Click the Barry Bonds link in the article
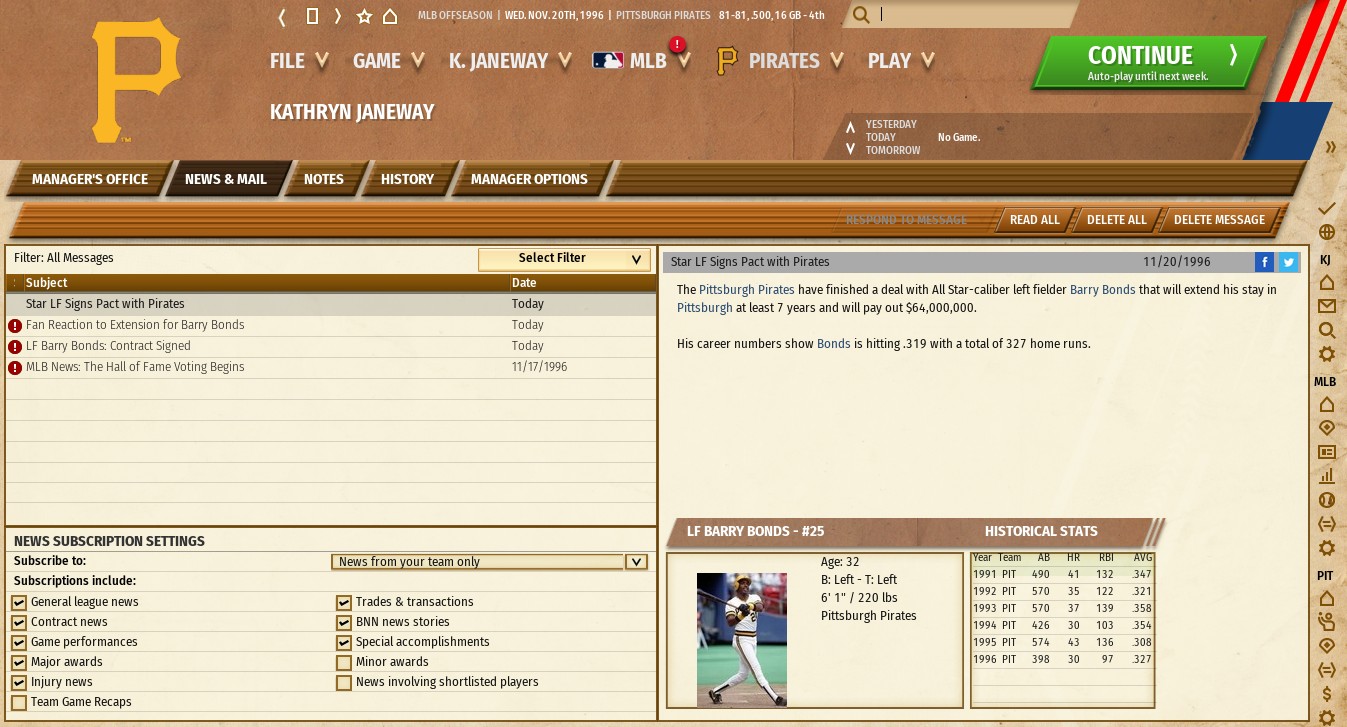The image size is (1347, 727). coord(1103,290)
